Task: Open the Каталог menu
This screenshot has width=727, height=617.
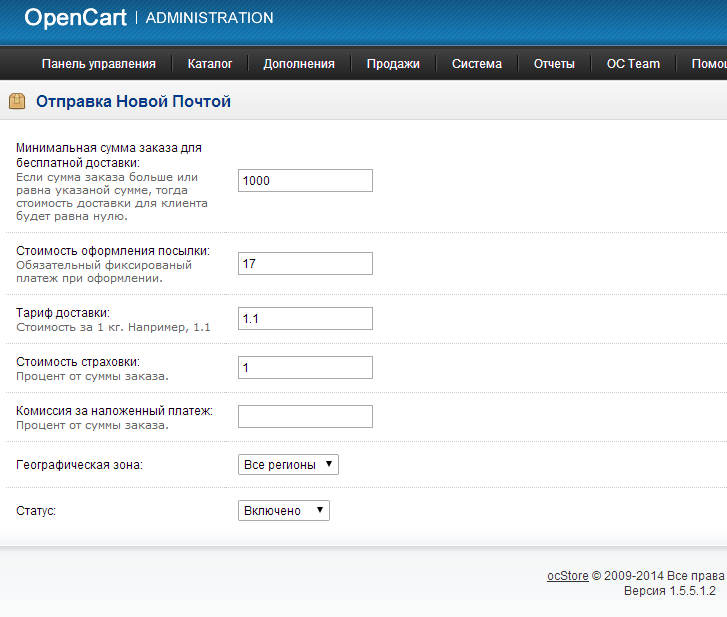Action: (210, 64)
